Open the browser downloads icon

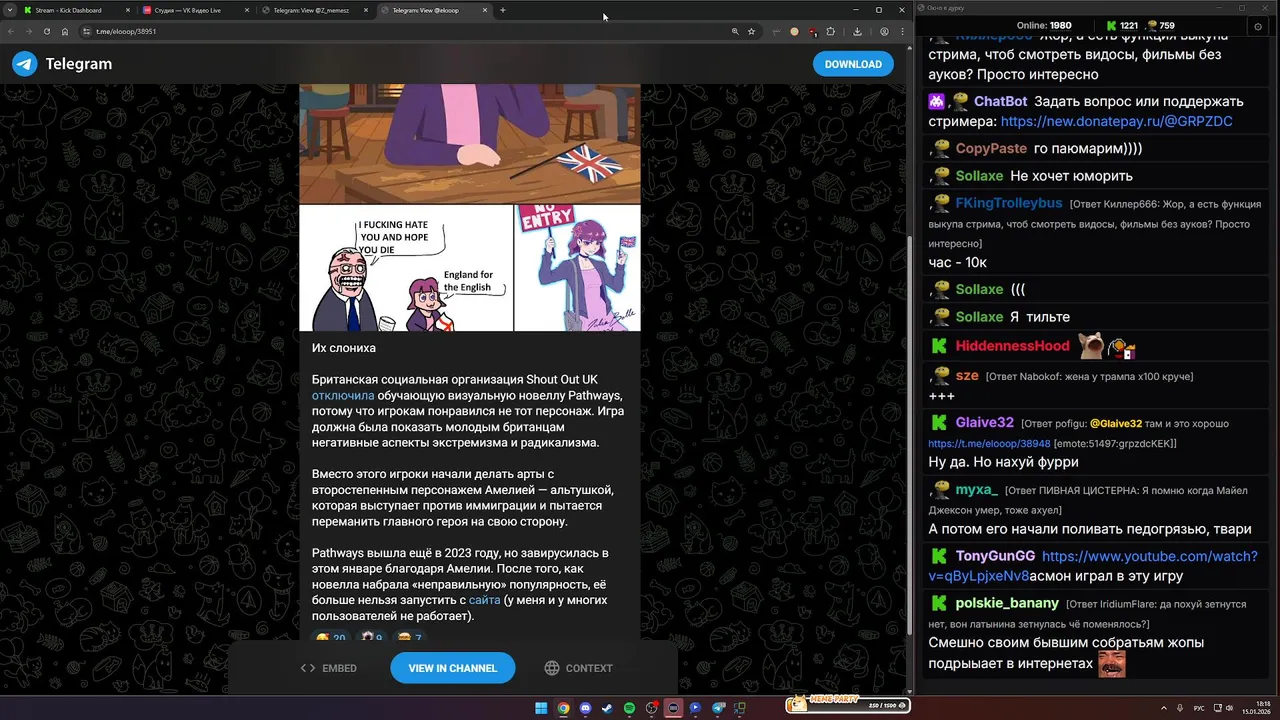(857, 31)
